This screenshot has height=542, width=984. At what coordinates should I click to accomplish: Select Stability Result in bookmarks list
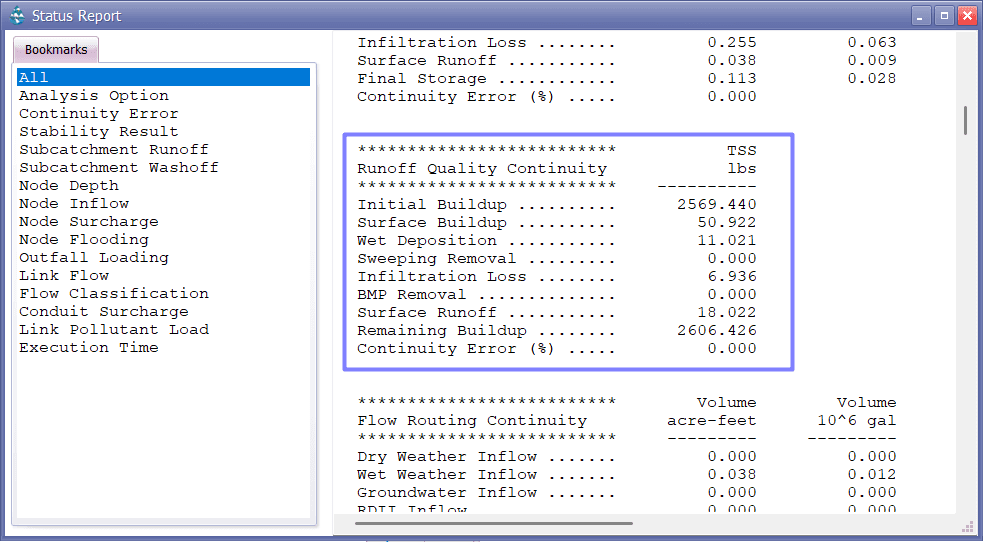(x=98, y=132)
